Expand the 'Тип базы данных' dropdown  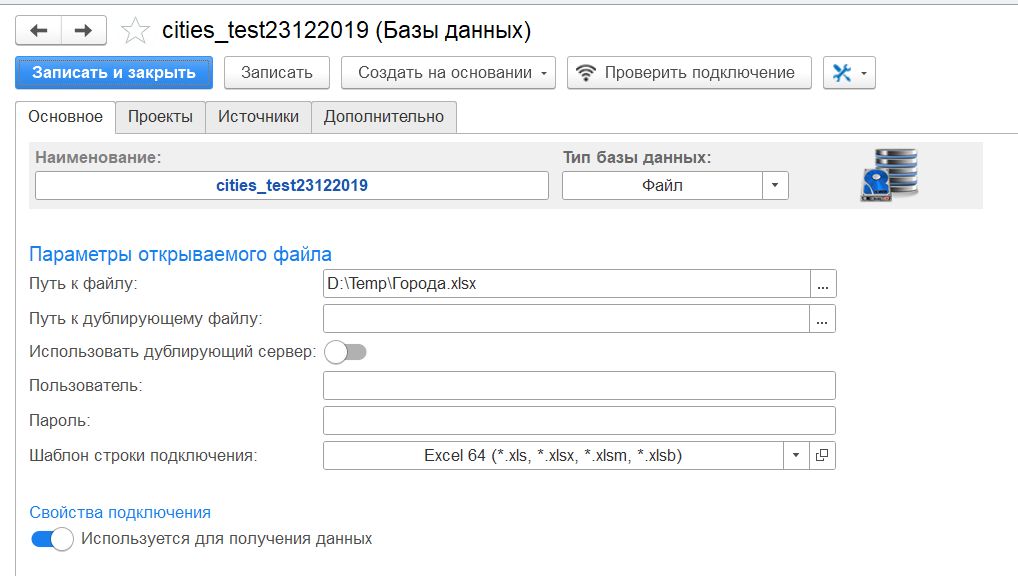tap(775, 185)
